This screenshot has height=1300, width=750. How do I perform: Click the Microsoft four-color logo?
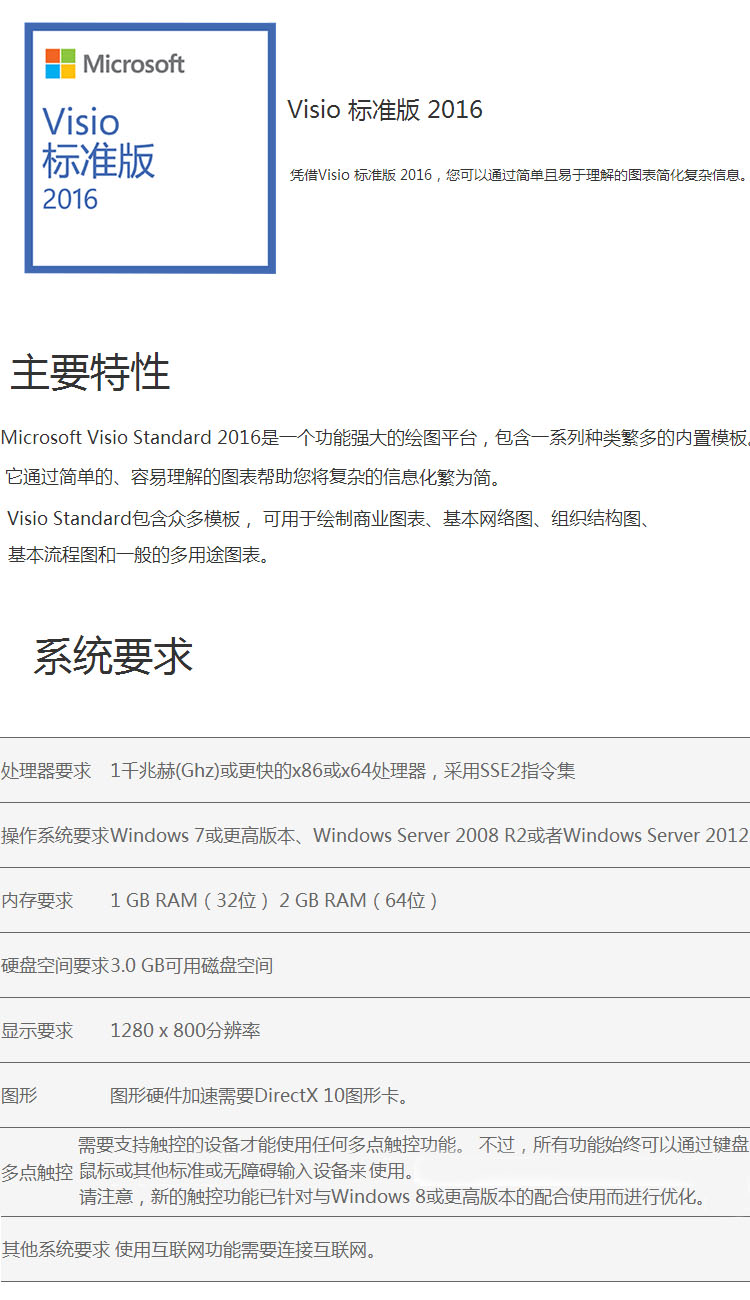point(60,63)
